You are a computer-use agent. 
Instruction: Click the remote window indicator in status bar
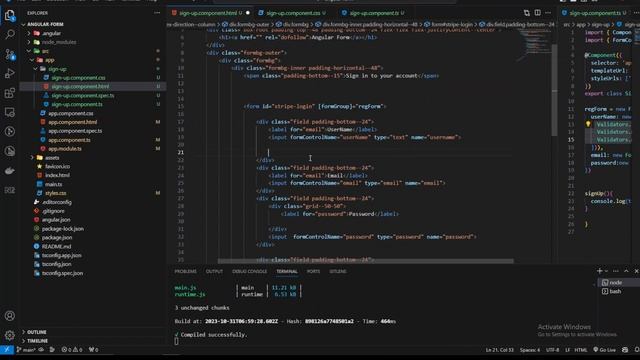(x=7, y=350)
